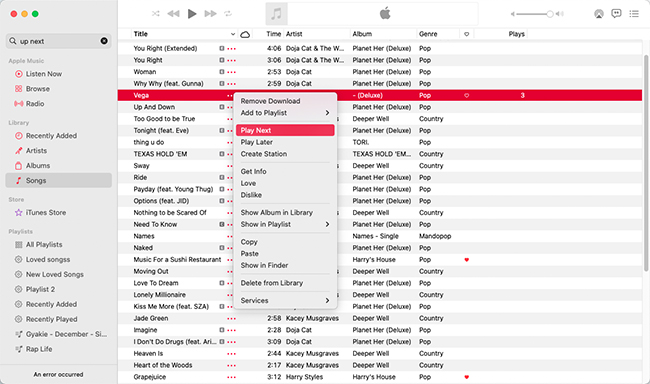Sort by cloud status column

pyautogui.click(x=245, y=34)
